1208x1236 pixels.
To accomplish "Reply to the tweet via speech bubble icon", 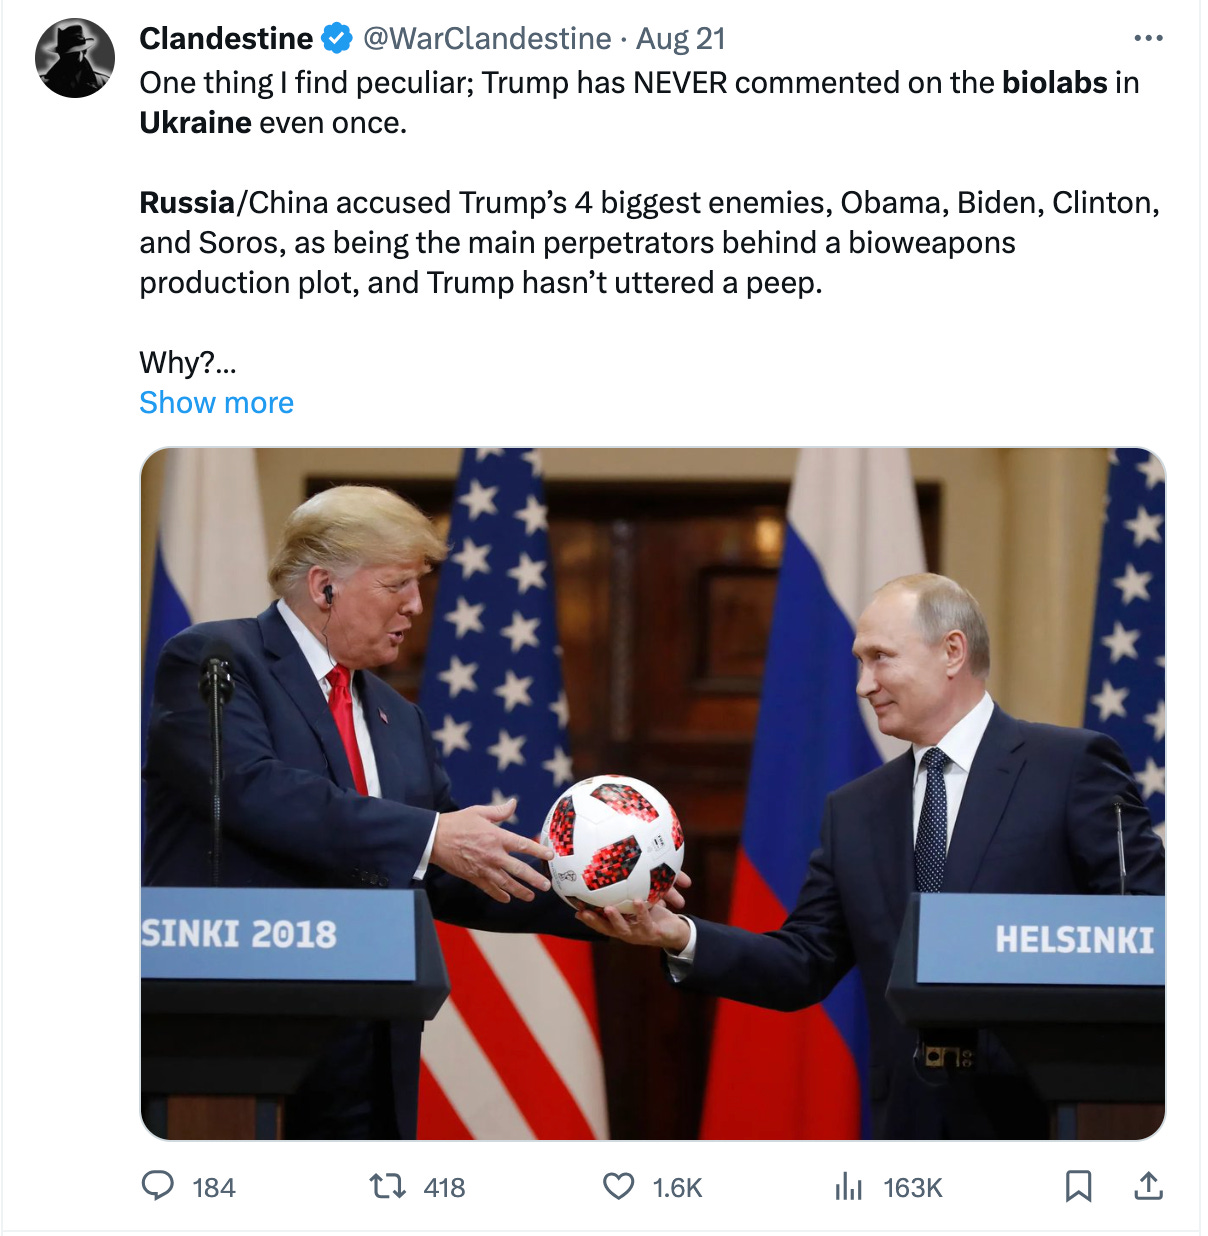I will point(158,1186).
